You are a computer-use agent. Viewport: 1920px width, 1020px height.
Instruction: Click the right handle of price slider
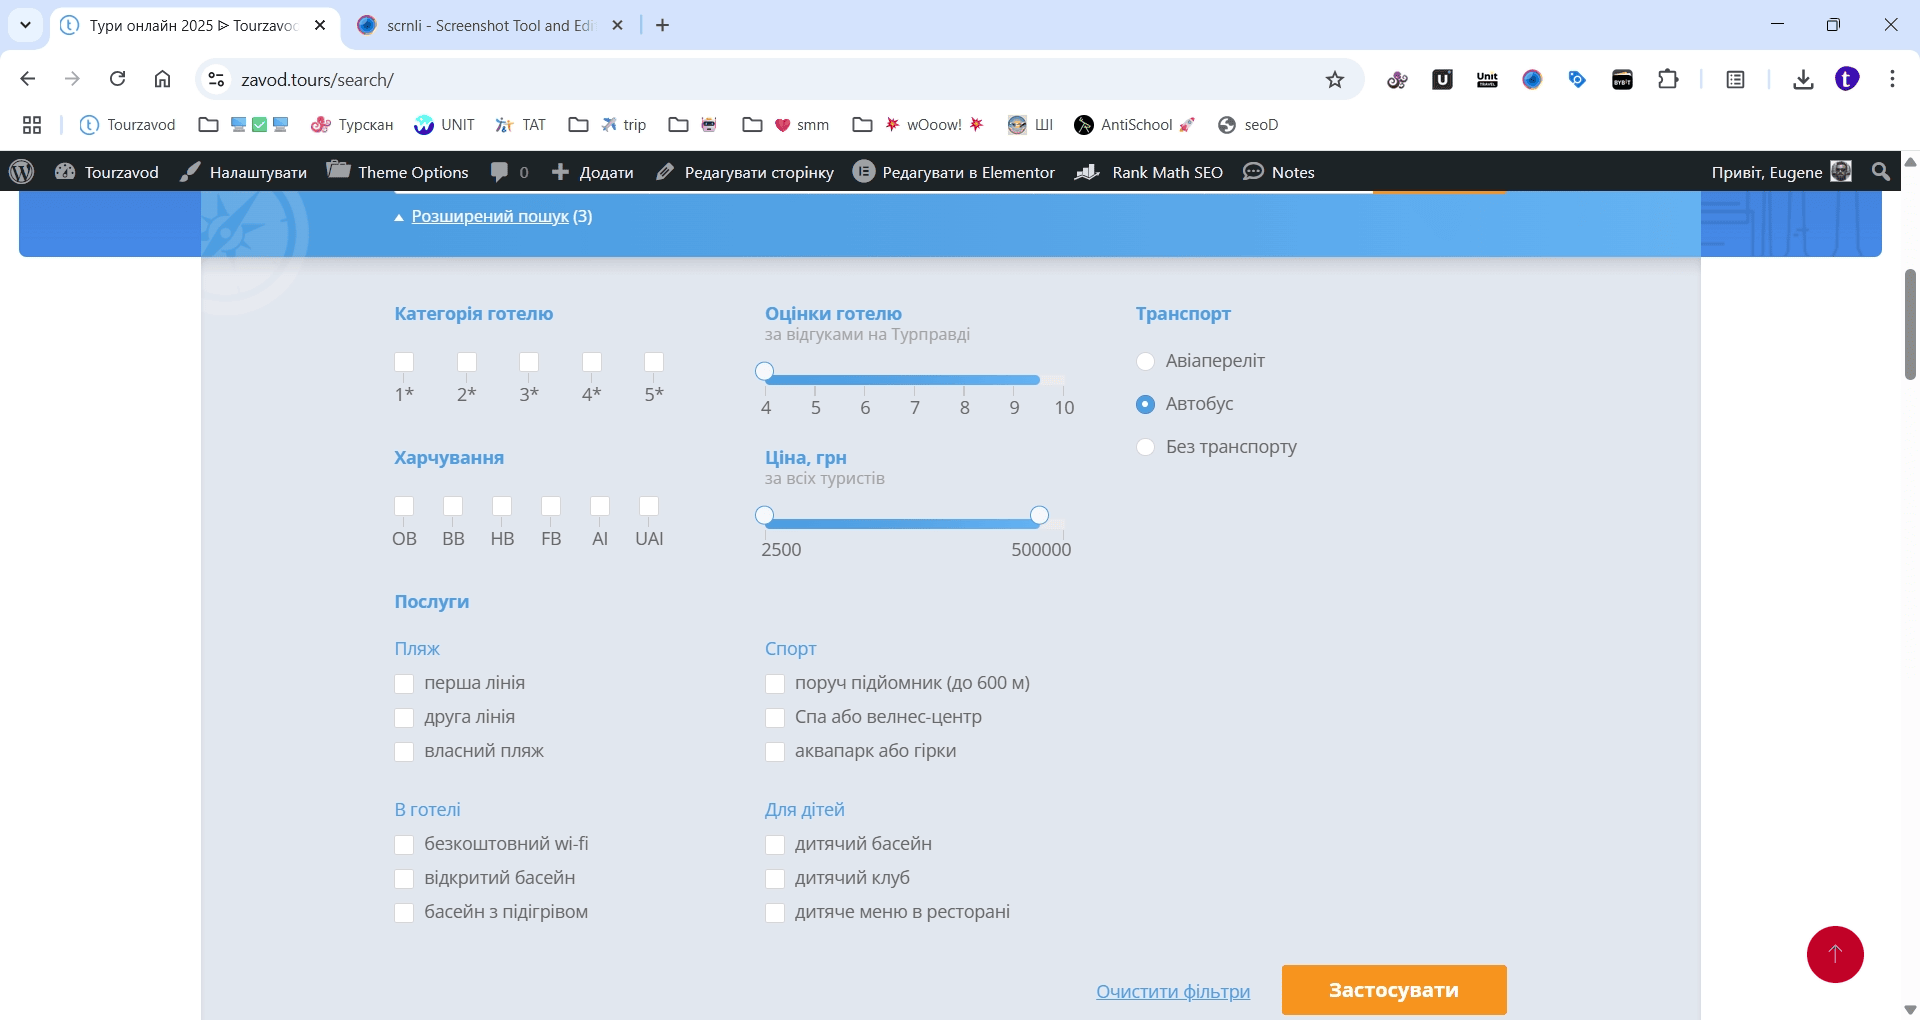click(1039, 515)
